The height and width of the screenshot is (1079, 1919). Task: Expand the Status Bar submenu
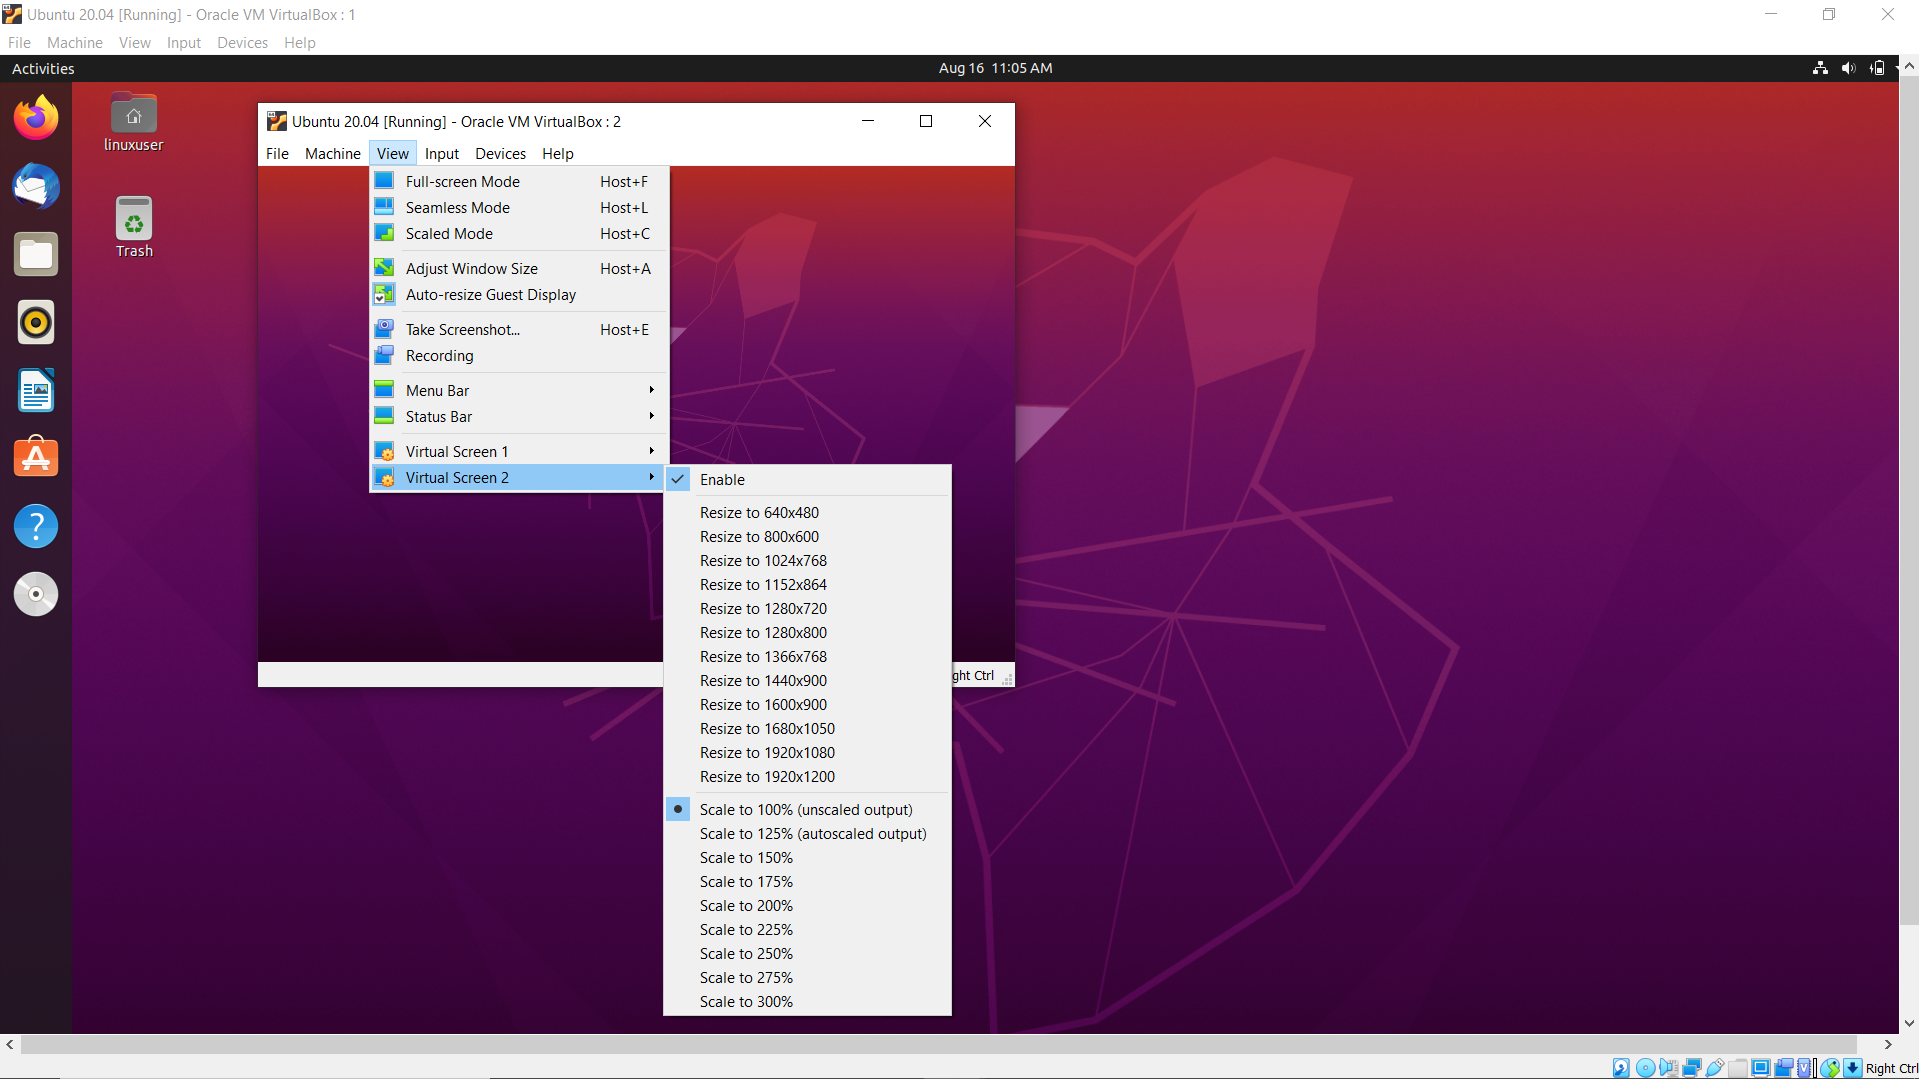tap(519, 416)
